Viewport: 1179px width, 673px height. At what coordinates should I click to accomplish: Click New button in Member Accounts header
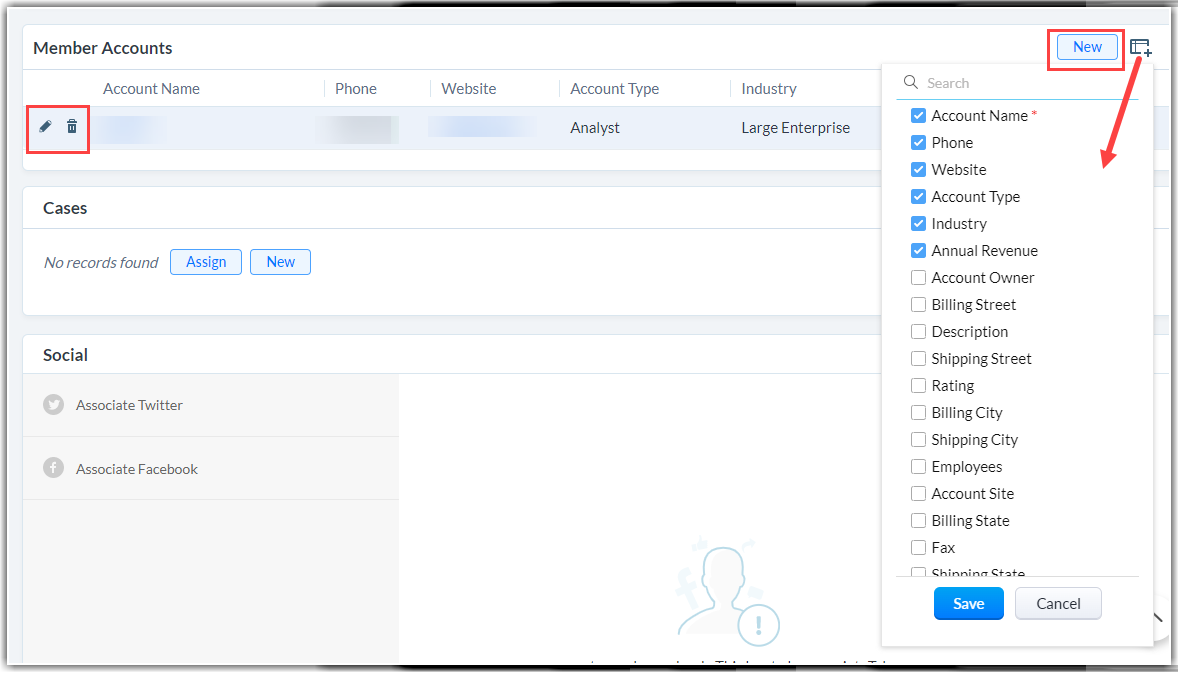click(x=1087, y=47)
